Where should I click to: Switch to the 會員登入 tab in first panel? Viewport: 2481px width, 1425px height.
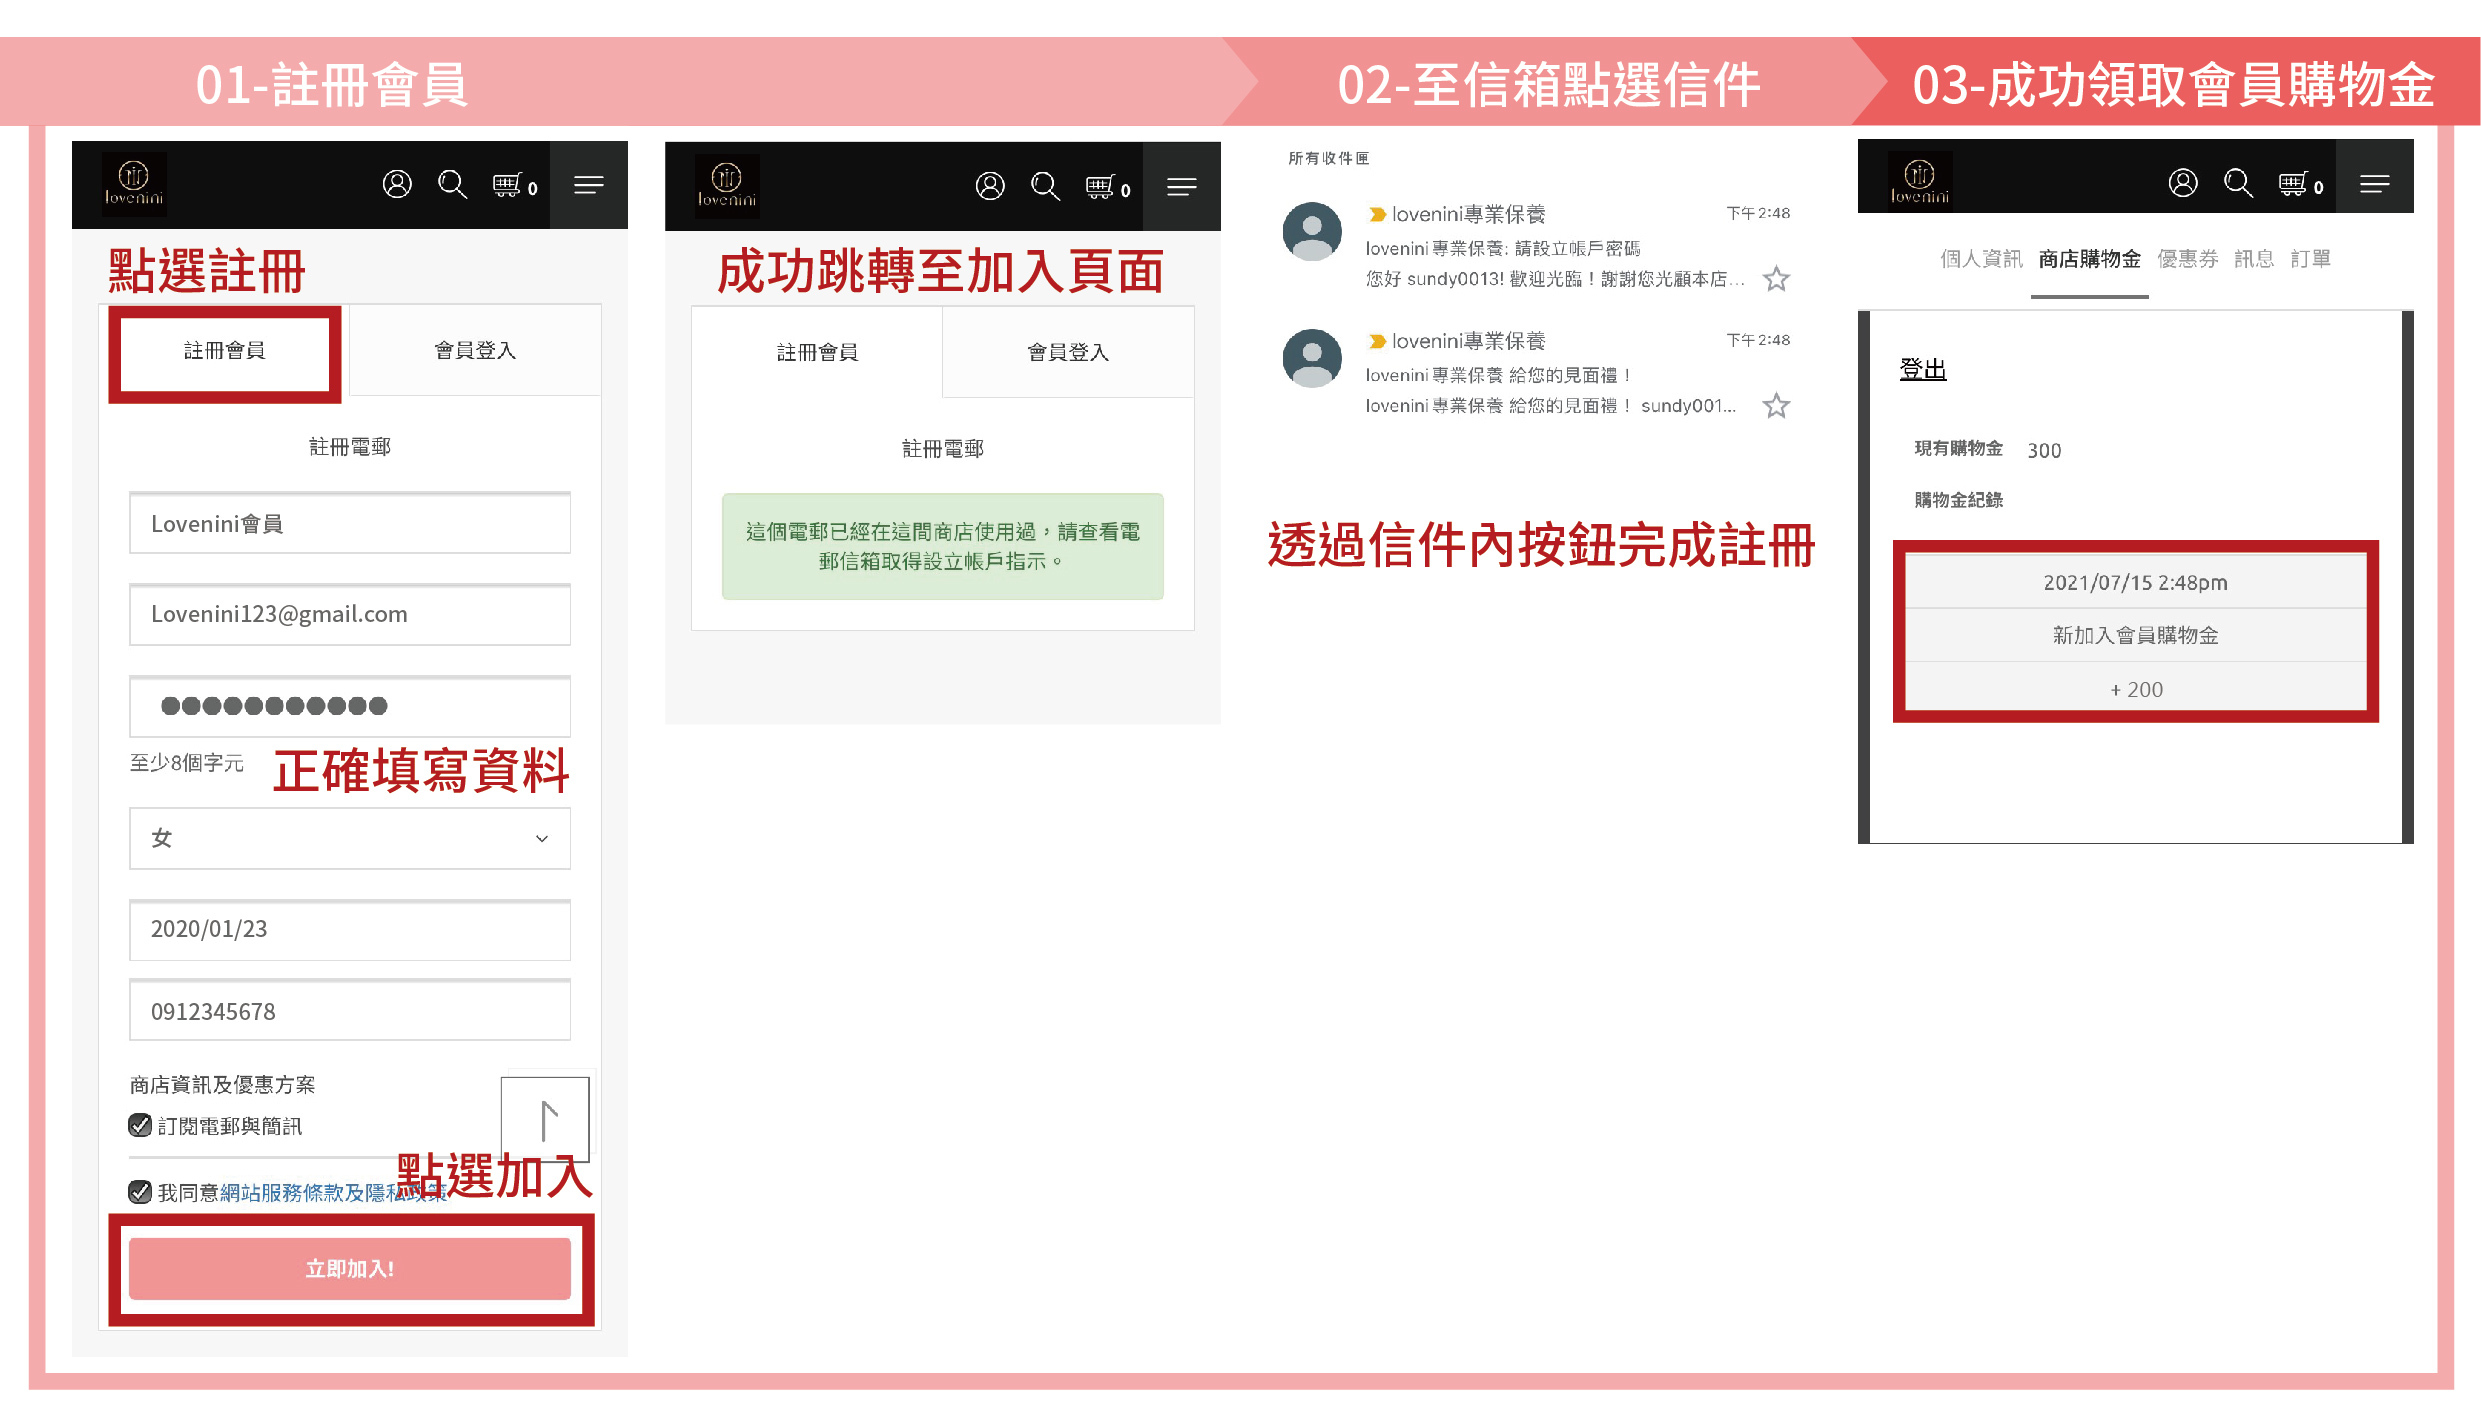click(x=475, y=351)
